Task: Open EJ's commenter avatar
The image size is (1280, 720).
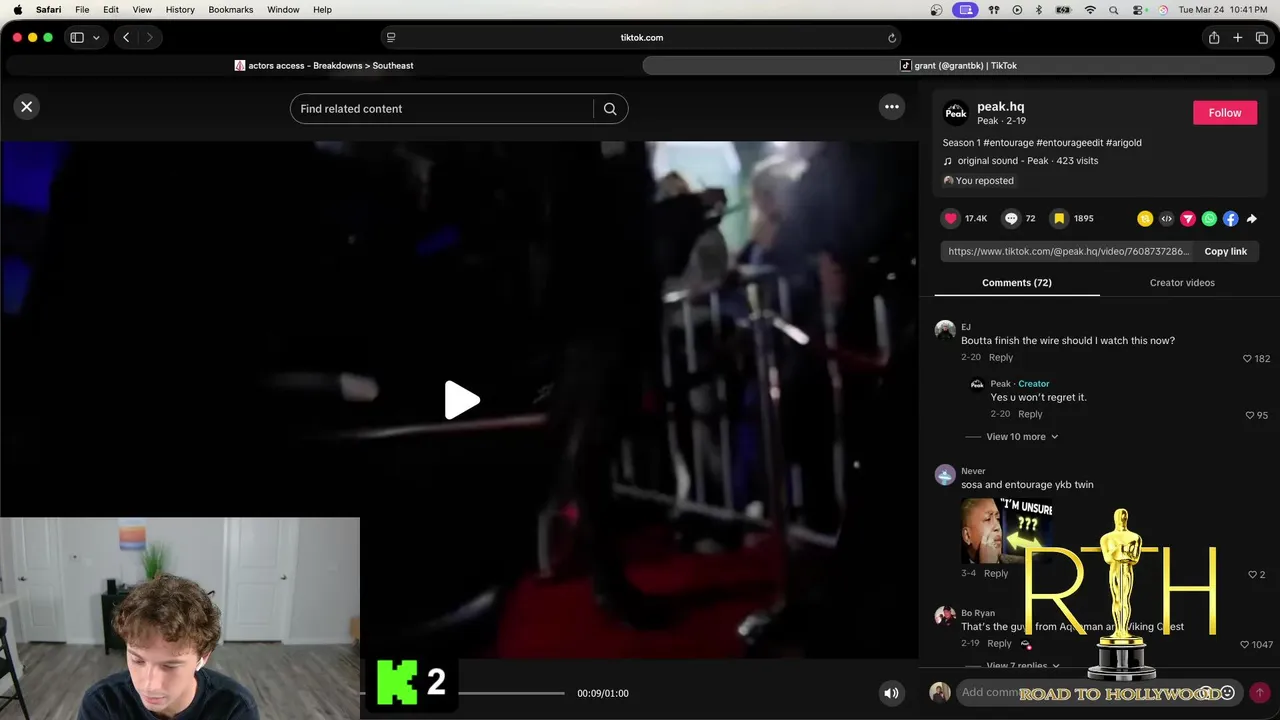Action: click(945, 331)
